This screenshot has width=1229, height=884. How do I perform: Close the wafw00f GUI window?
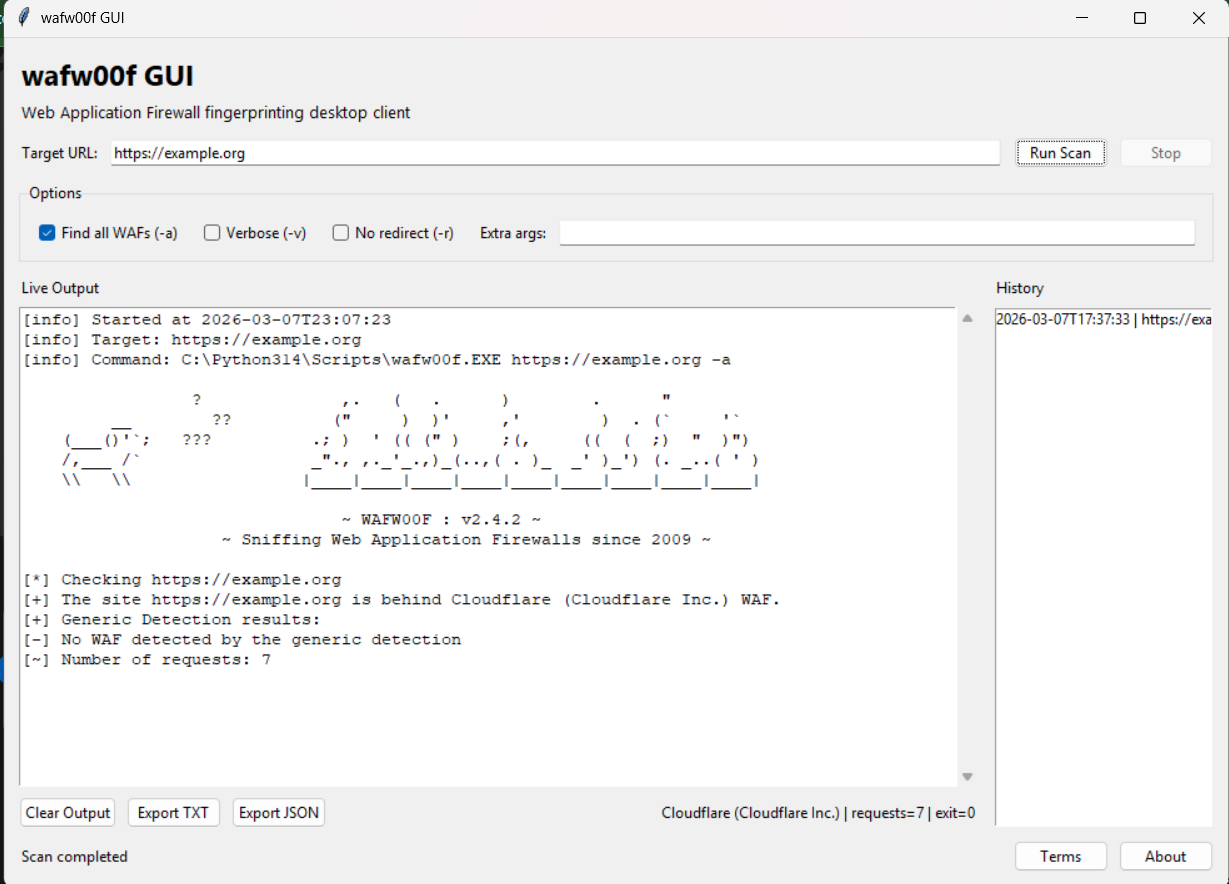click(1199, 18)
